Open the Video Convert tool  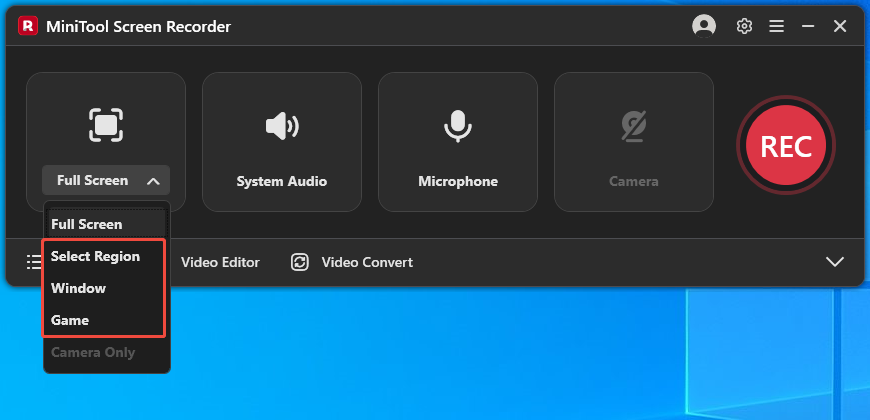[x=367, y=262]
